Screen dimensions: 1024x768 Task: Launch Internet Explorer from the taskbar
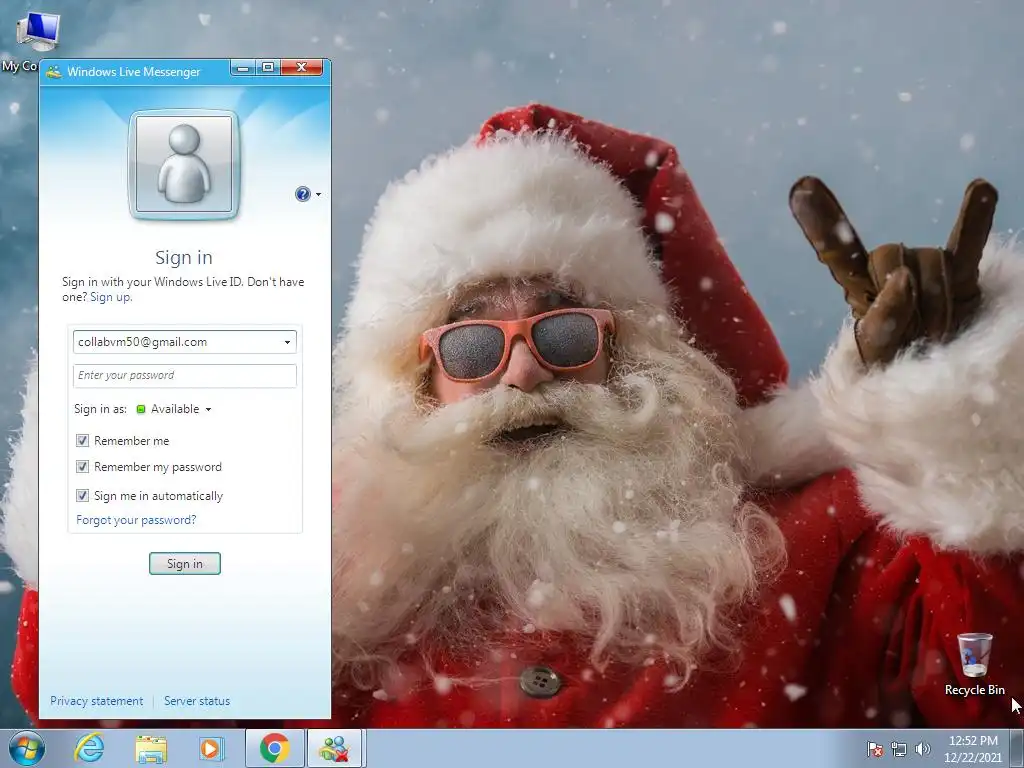point(89,748)
